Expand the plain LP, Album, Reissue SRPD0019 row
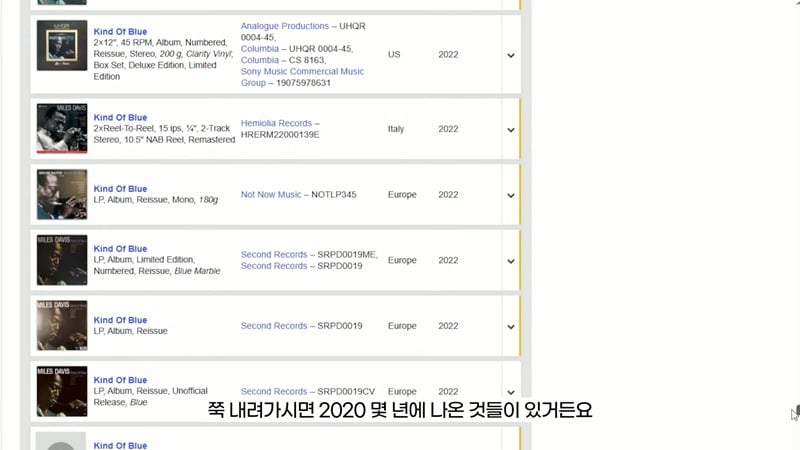The image size is (800, 450). (x=511, y=327)
